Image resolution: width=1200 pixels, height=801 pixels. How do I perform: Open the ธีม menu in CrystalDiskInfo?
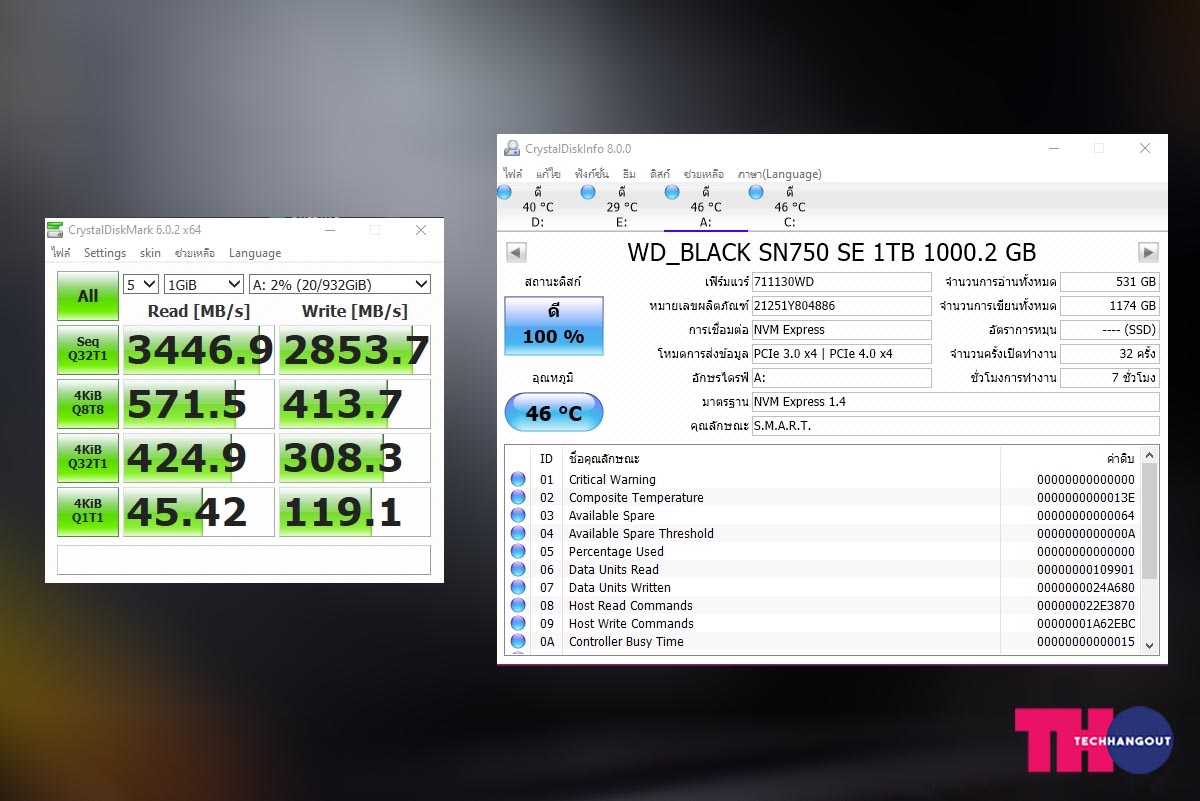click(x=629, y=174)
